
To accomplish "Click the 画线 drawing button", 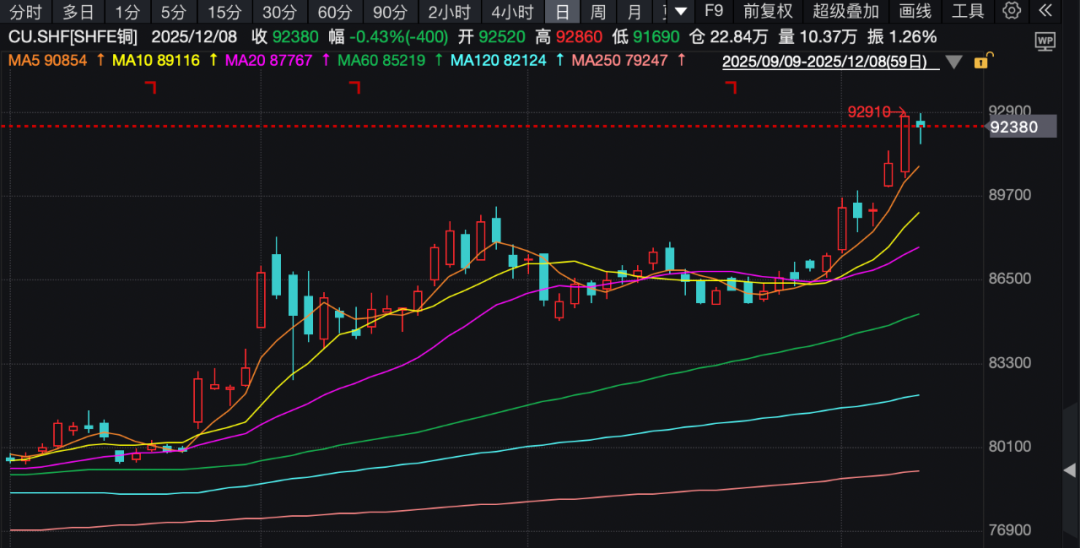I will [x=915, y=12].
